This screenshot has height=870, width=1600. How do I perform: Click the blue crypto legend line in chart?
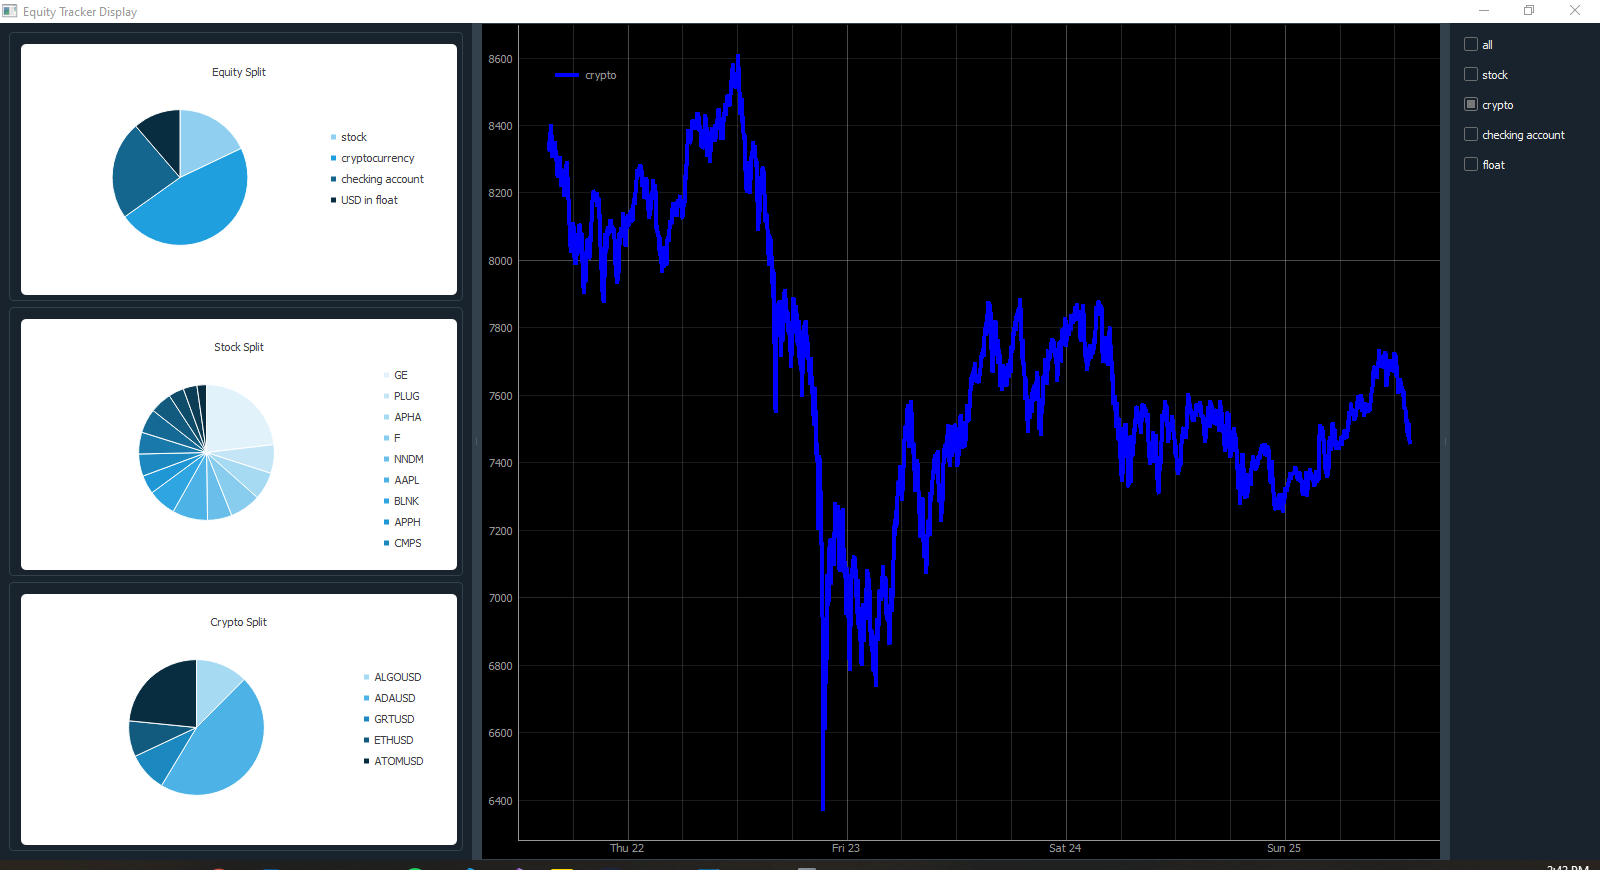(x=567, y=75)
